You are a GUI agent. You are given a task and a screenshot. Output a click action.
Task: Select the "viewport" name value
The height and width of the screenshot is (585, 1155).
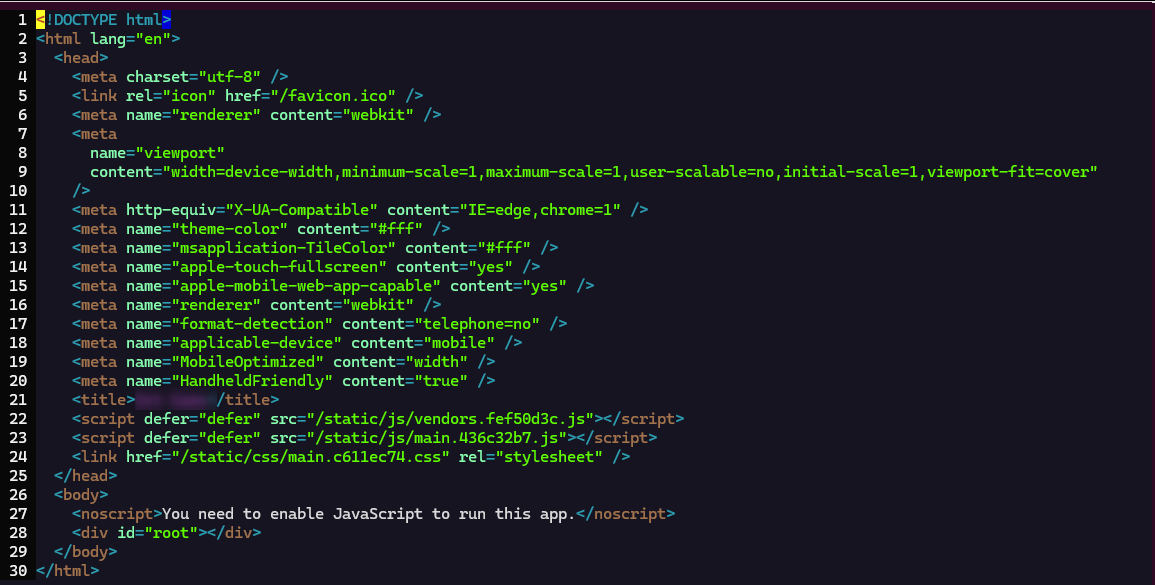point(180,153)
